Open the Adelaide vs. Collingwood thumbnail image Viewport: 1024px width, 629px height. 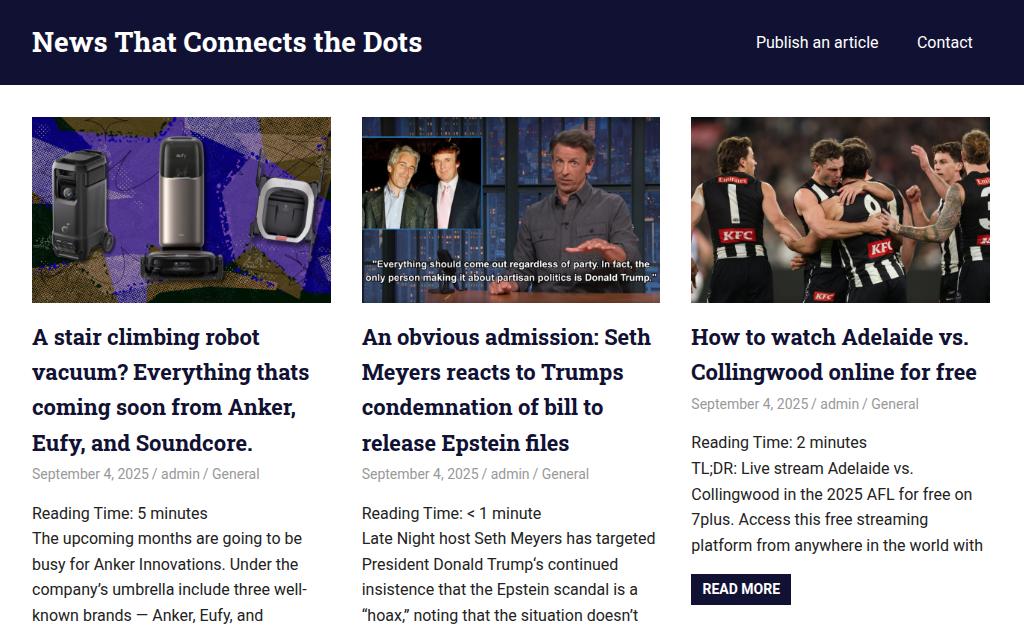840,210
